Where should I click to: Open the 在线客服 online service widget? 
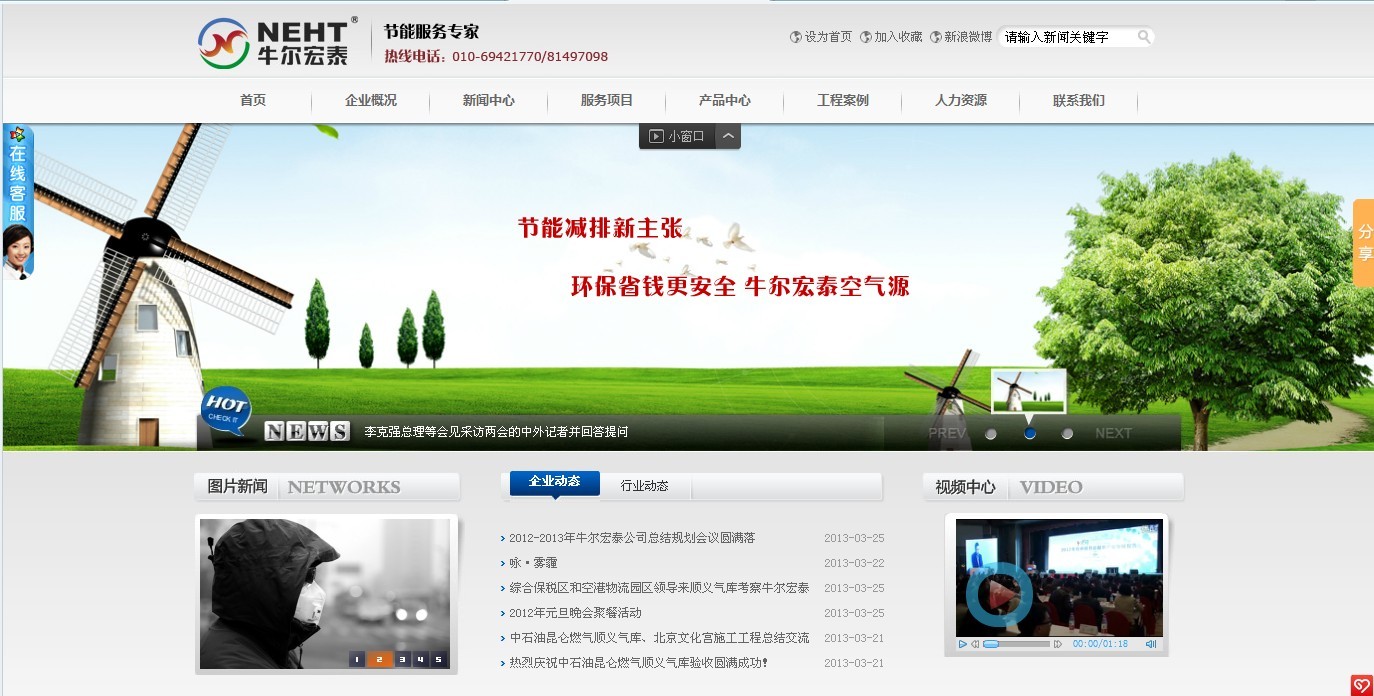pyautogui.click(x=17, y=201)
